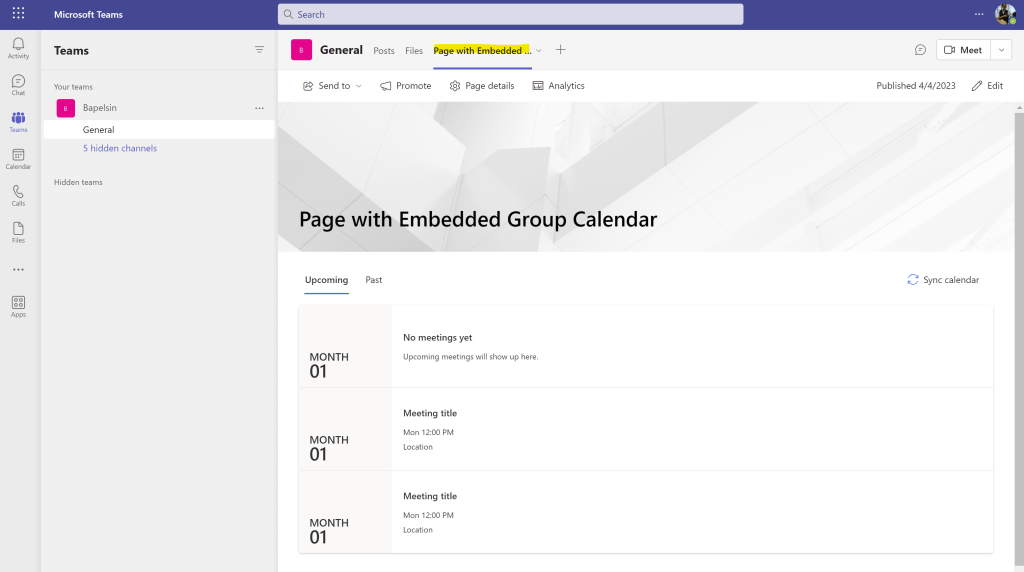The height and width of the screenshot is (572, 1024).
Task: Expand the Page with Embedded tab chevron
Action: point(539,50)
